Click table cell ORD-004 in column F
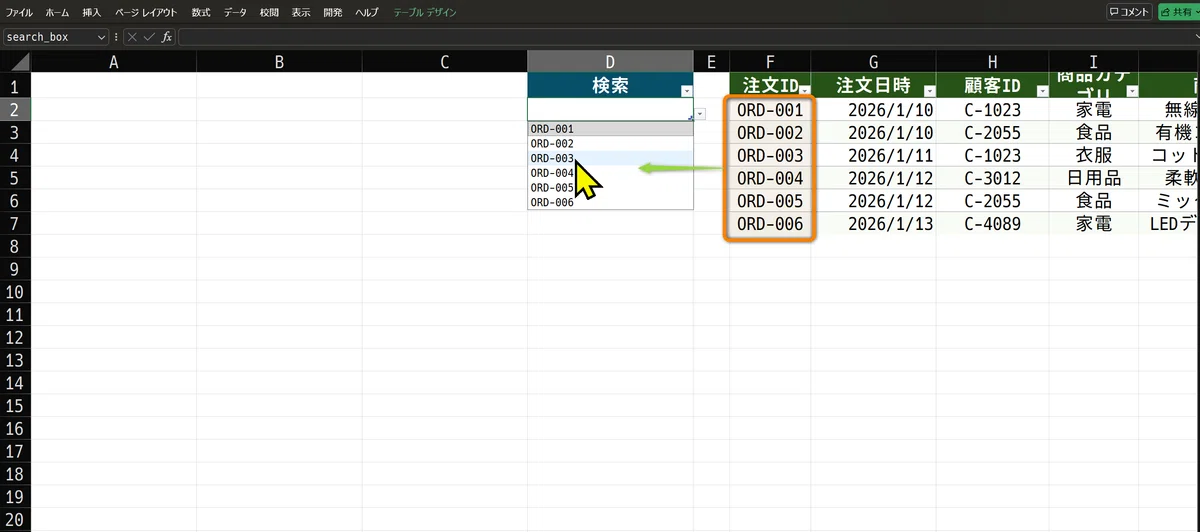Screen dimensions: 1200x532 click(x=770, y=178)
